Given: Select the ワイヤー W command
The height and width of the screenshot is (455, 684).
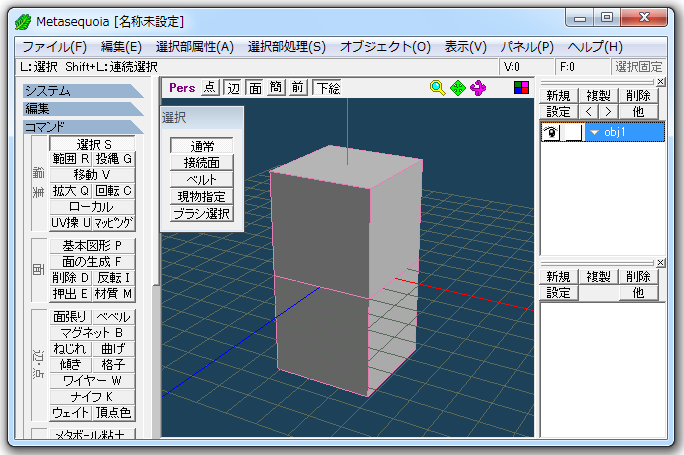Looking at the screenshot, I should (x=92, y=381).
